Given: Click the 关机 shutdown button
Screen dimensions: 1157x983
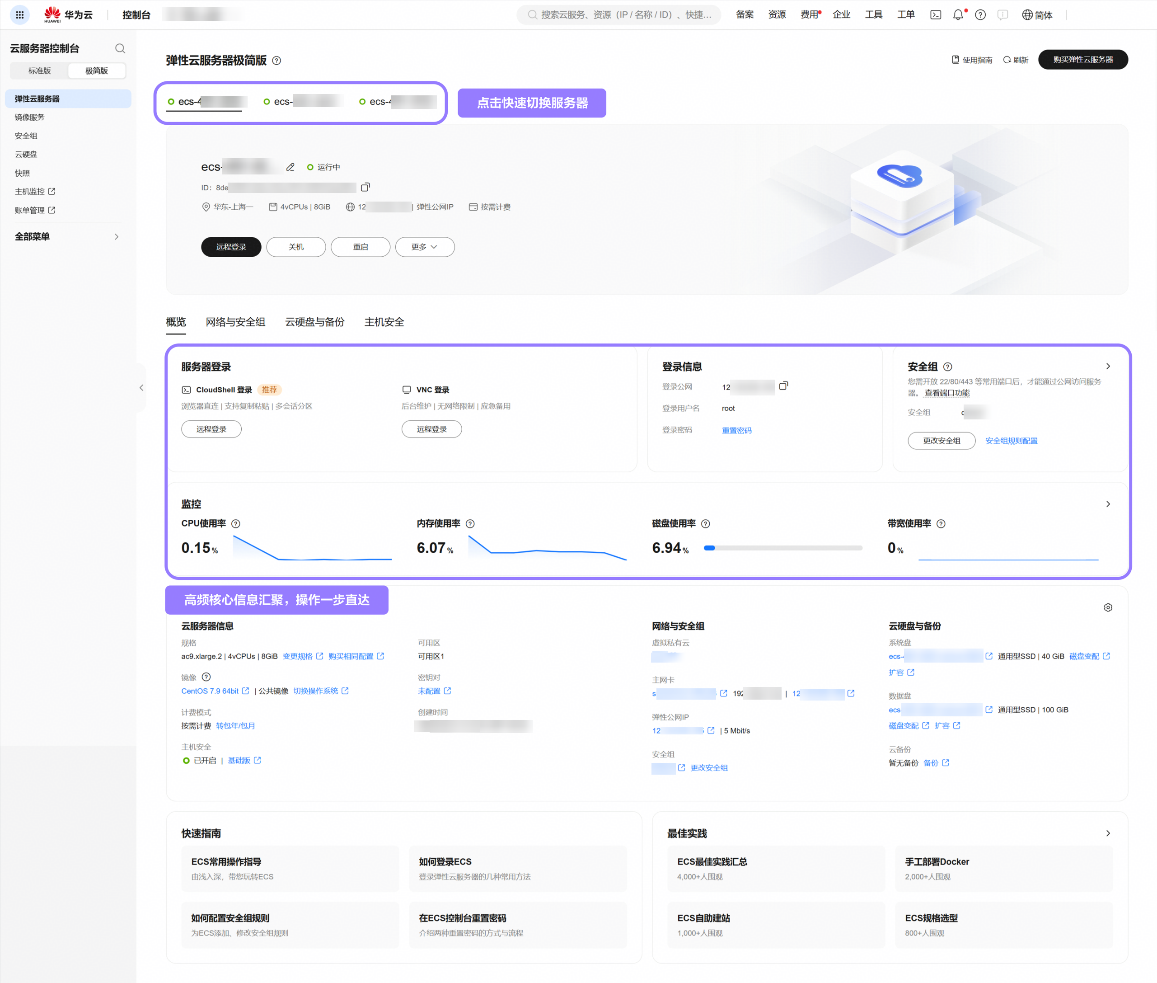Looking at the screenshot, I should (296, 247).
